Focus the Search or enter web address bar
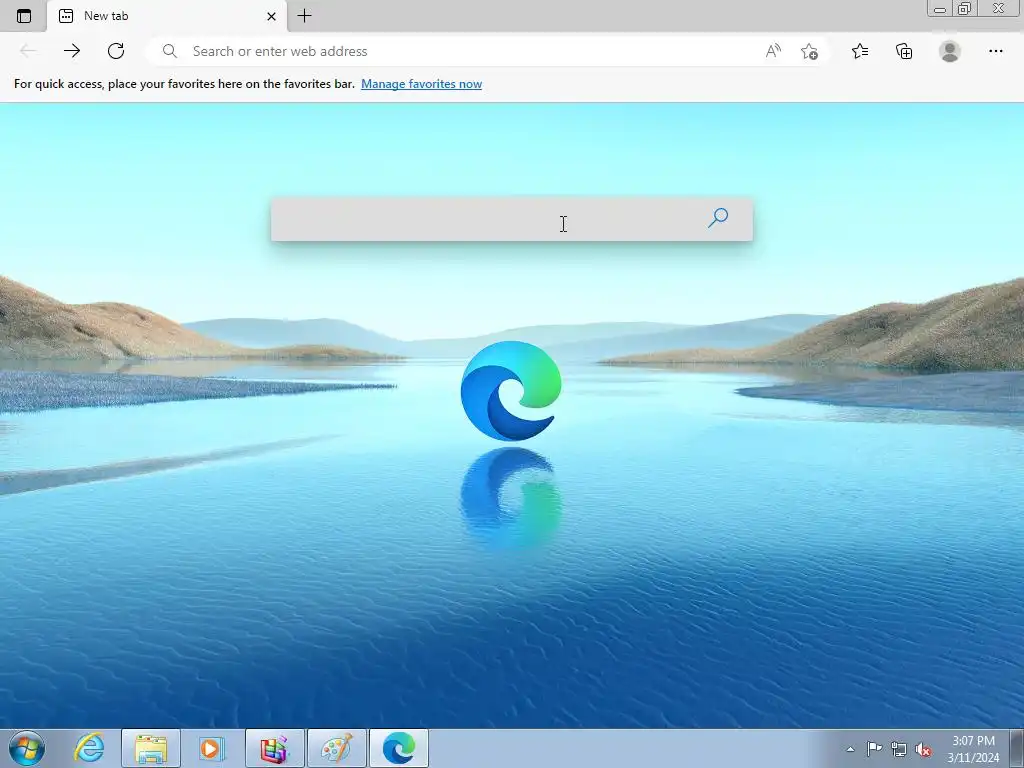This screenshot has width=1024, height=768. (487, 51)
